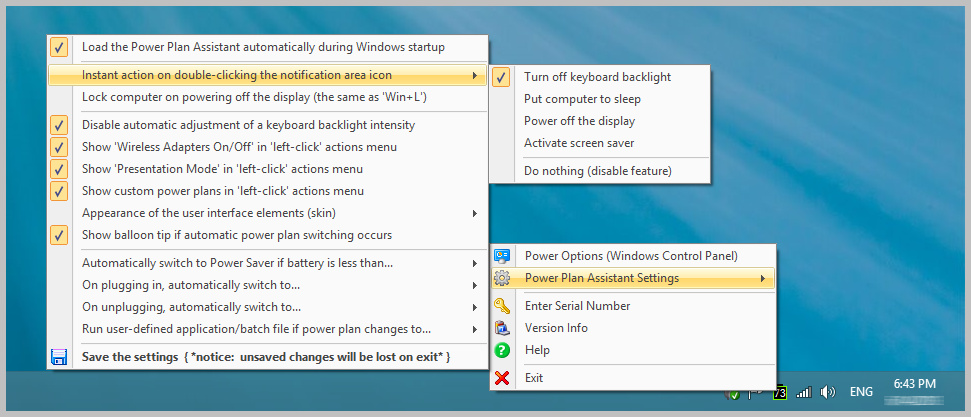Open Power Options (Windows Control Panel)
Viewport: 971px width, 417px height.
coord(632,256)
